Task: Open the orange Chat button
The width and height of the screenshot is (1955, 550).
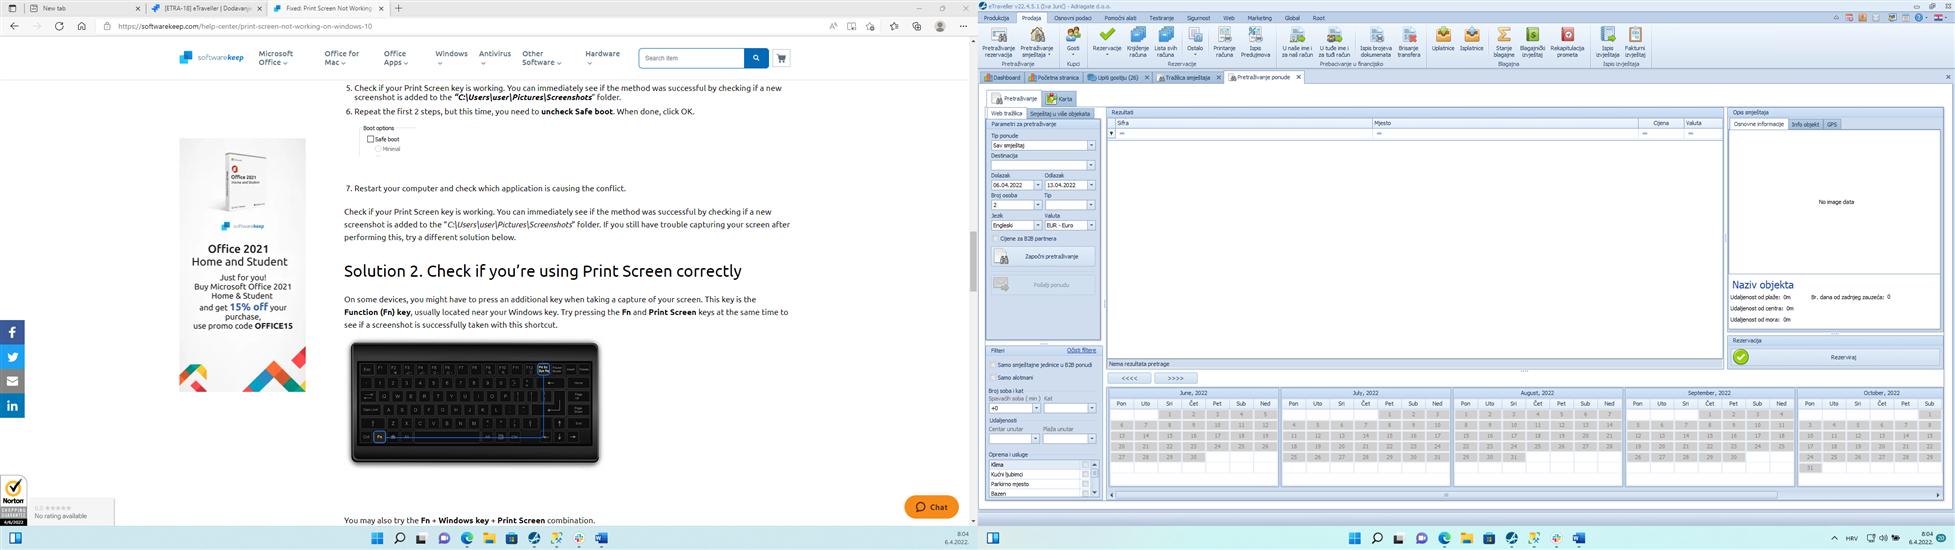Action: (x=931, y=507)
